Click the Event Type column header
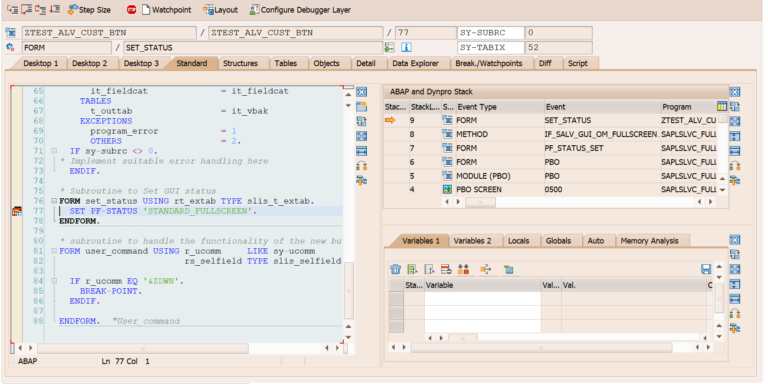Viewport: 768px width, 384px height. click(499, 107)
